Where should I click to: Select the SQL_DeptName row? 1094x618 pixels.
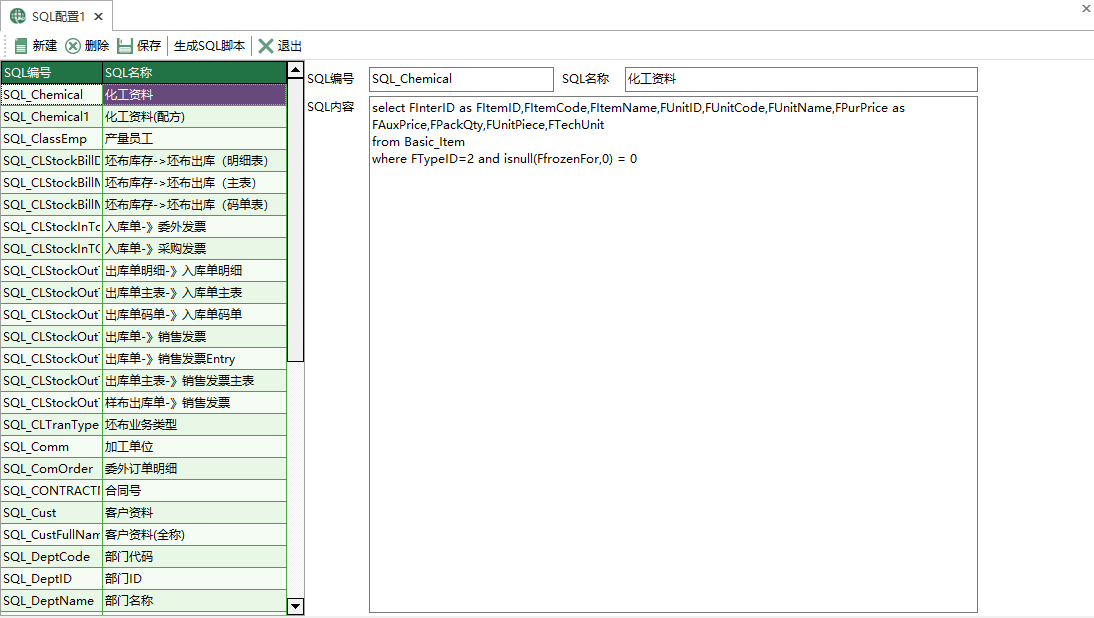coord(52,601)
